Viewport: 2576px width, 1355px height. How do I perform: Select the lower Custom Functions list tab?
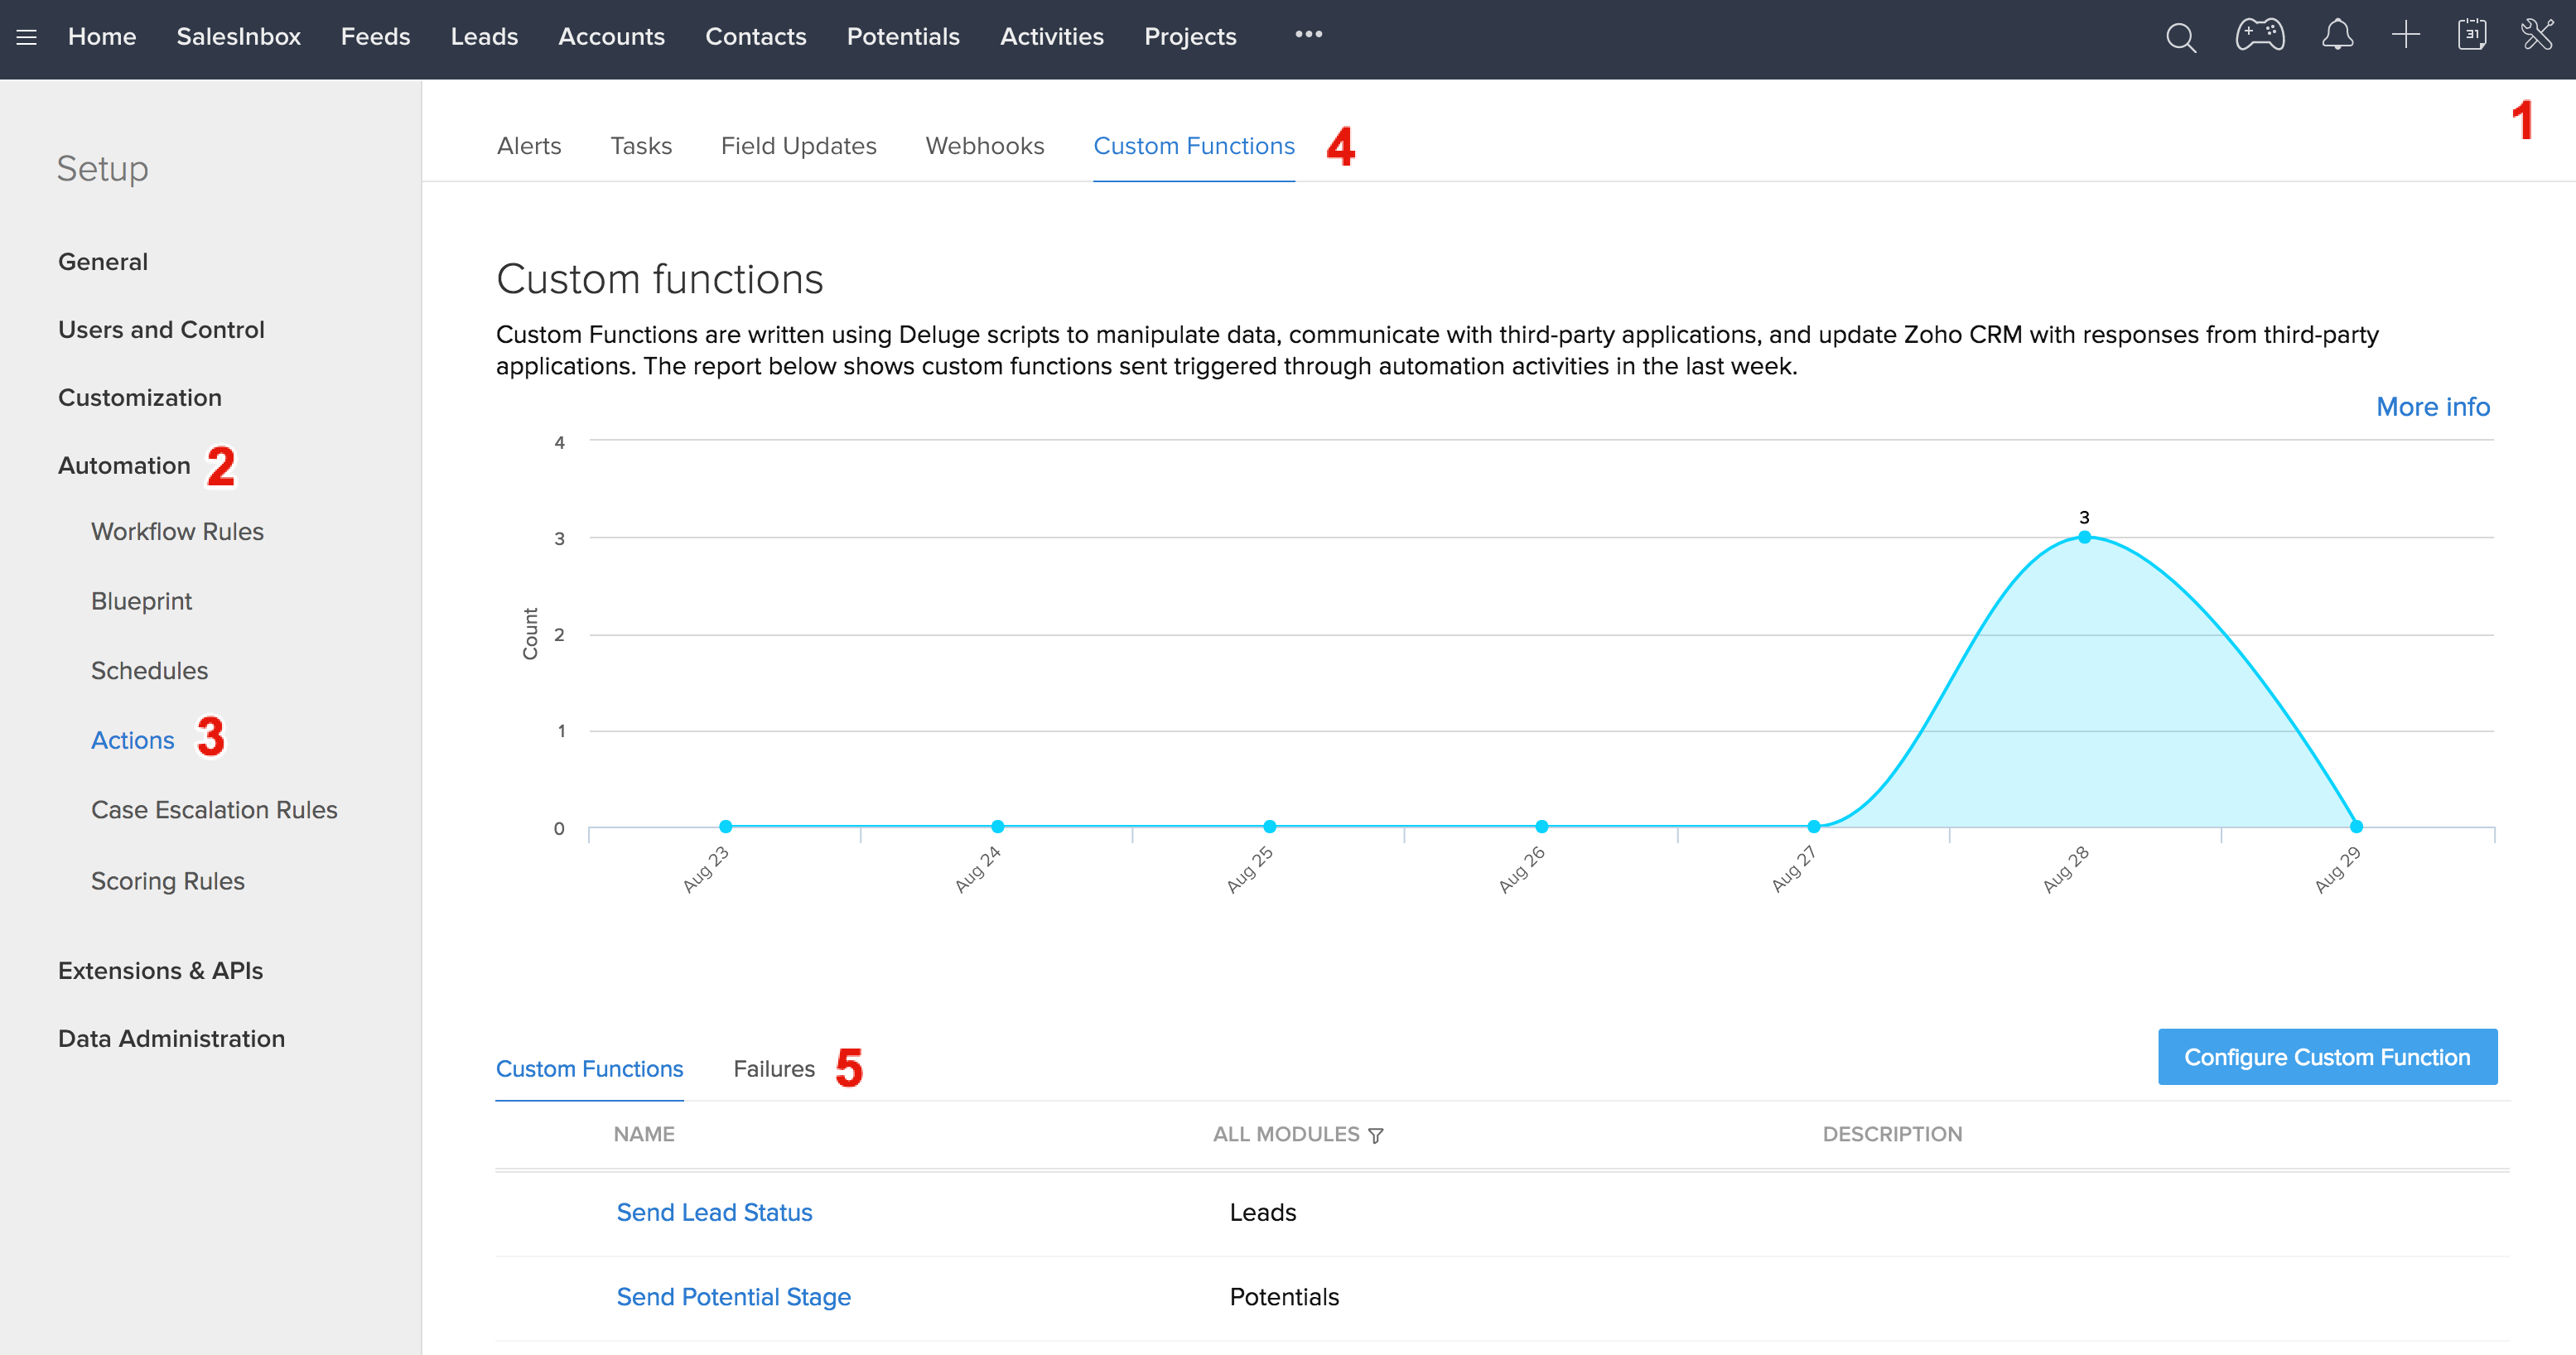(589, 1069)
